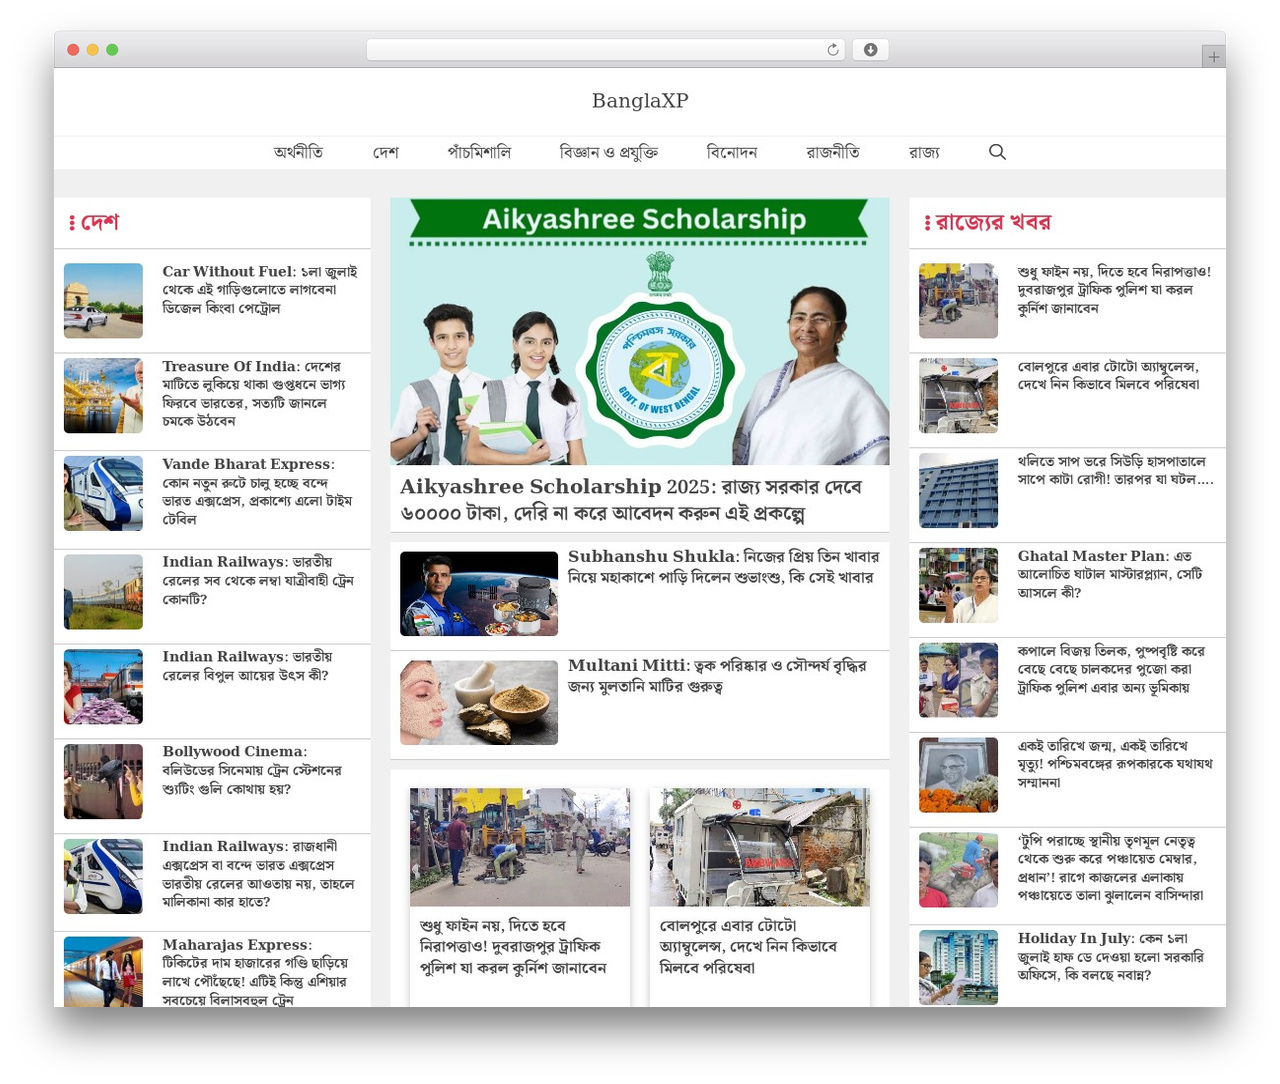Open bottom card headline শুধু ফাইন নয়, দিতে হবে নিরাপত্তা
1280x1084 pixels.
(513, 947)
